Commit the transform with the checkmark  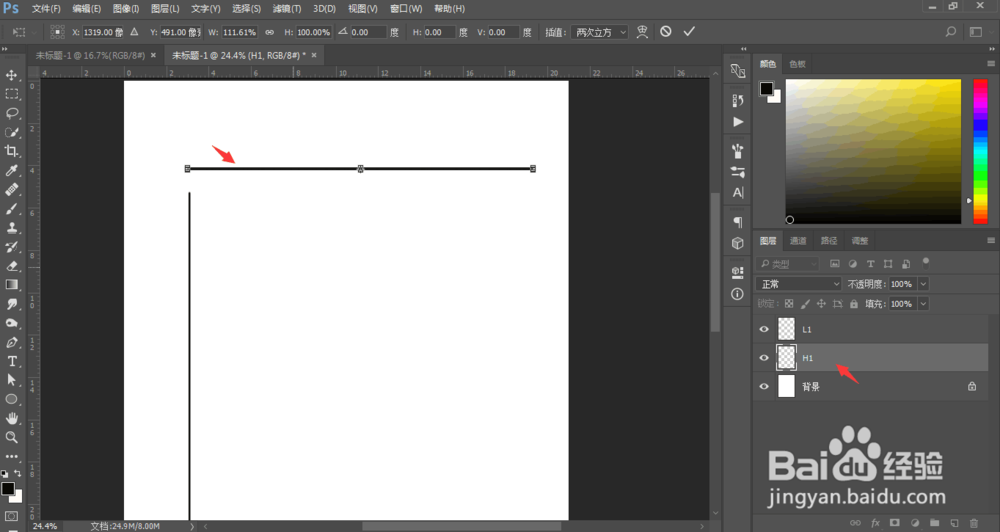(689, 31)
